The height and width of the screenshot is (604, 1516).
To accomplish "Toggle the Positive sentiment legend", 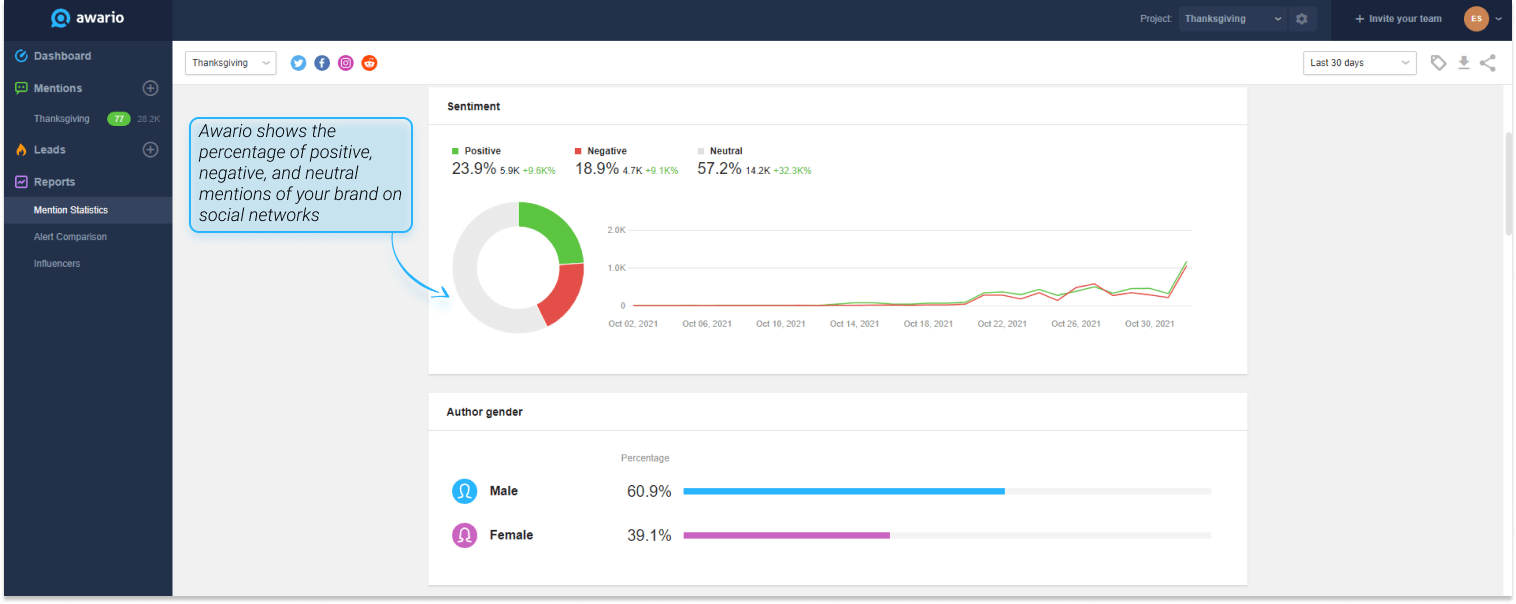I will [x=476, y=151].
